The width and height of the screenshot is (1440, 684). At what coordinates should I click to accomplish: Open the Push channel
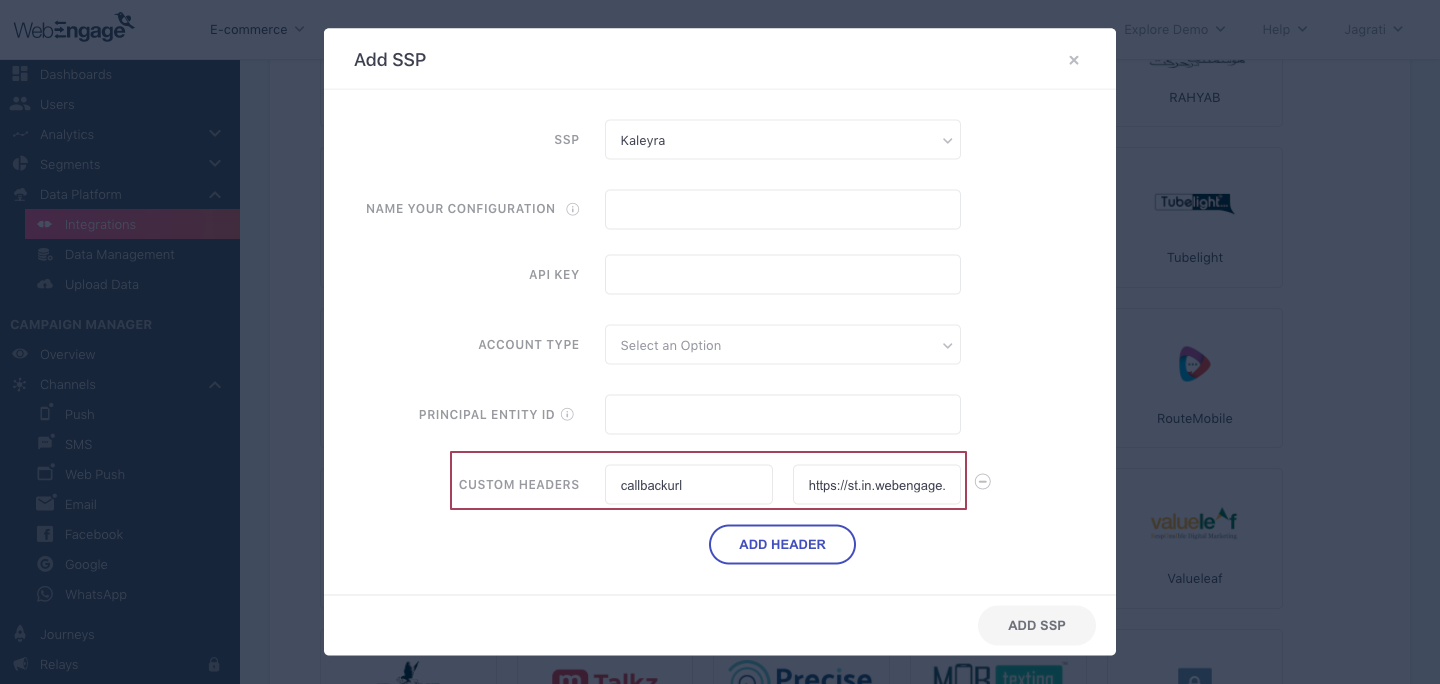pyautogui.click(x=80, y=414)
